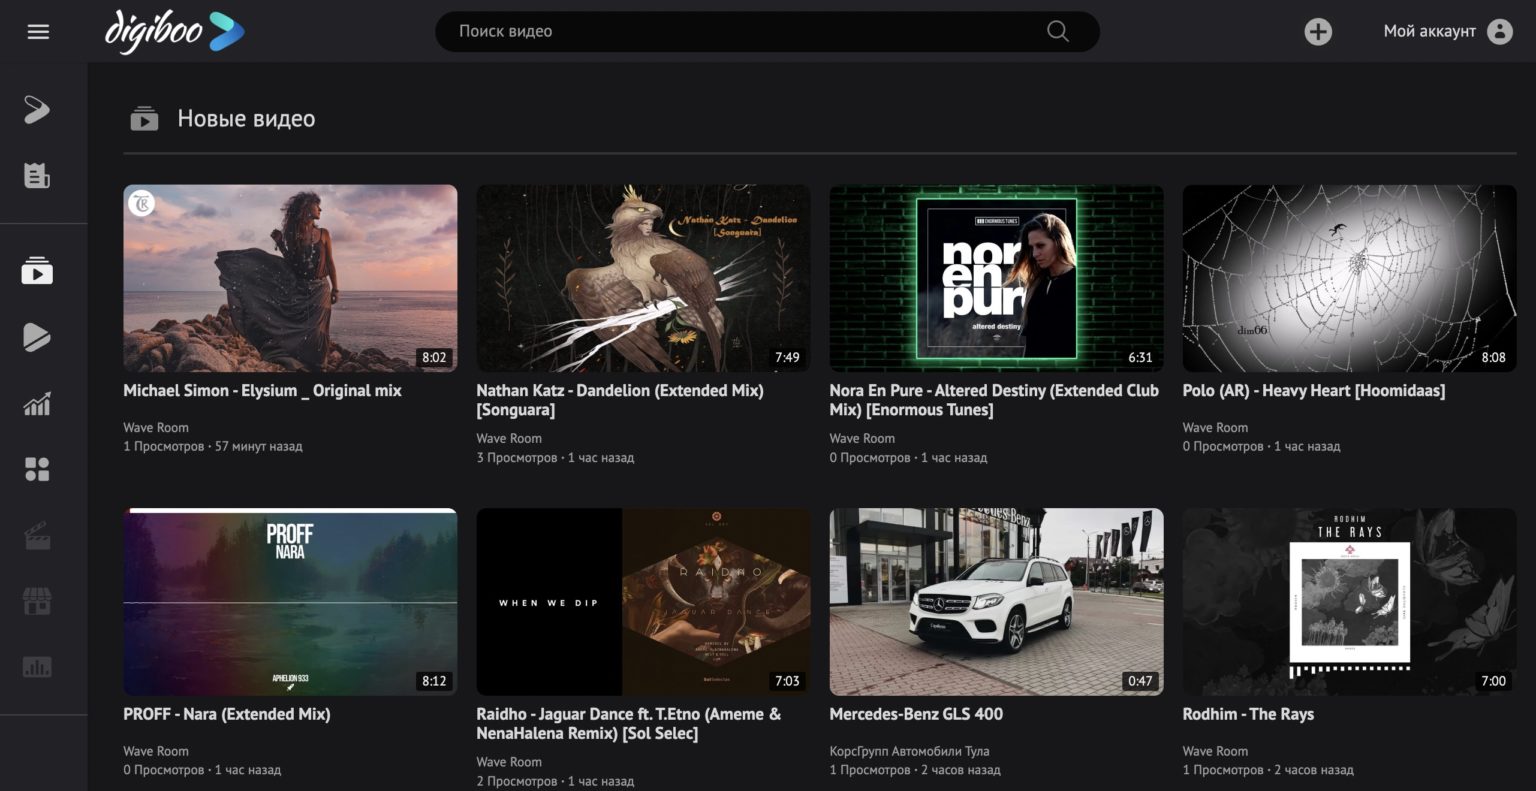Click the account avatar icon
Screen dimensions: 1536x791
click(1500, 32)
